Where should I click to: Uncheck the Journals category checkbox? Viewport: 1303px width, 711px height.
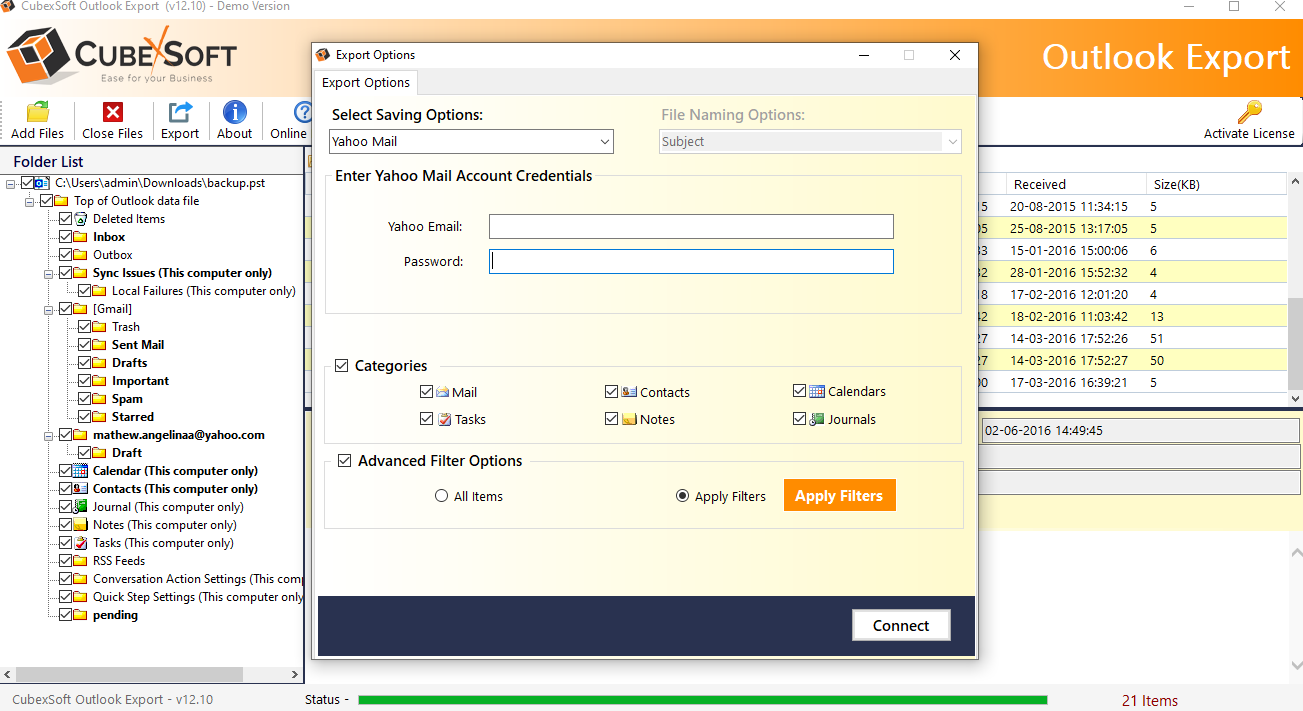(800, 419)
